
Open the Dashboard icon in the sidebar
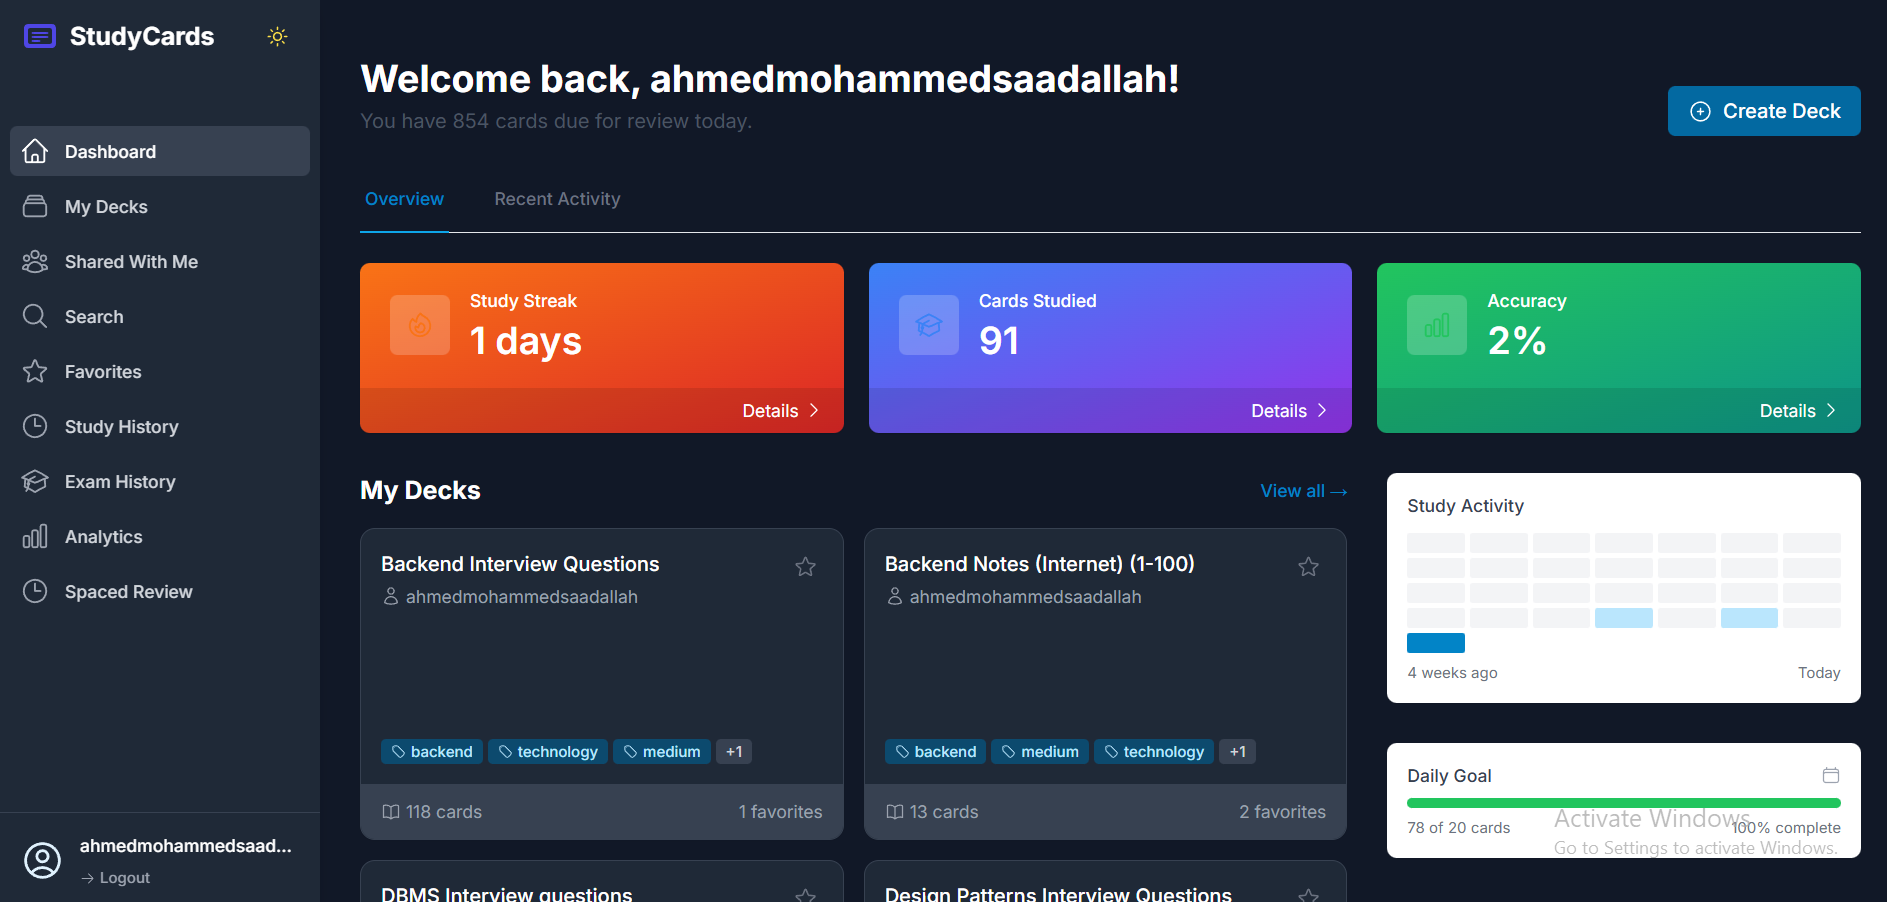pyautogui.click(x=36, y=151)
